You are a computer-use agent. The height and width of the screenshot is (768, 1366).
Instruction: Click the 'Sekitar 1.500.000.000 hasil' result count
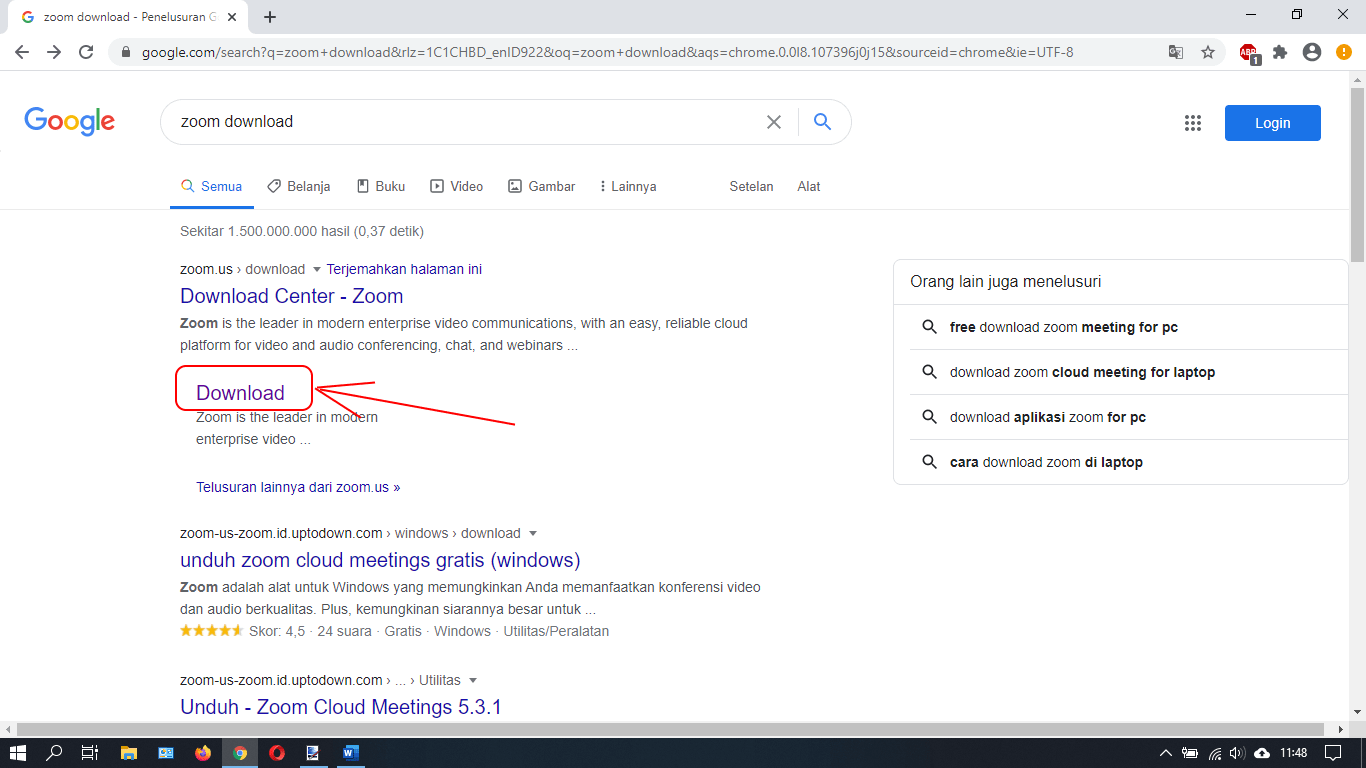point(302,231)
